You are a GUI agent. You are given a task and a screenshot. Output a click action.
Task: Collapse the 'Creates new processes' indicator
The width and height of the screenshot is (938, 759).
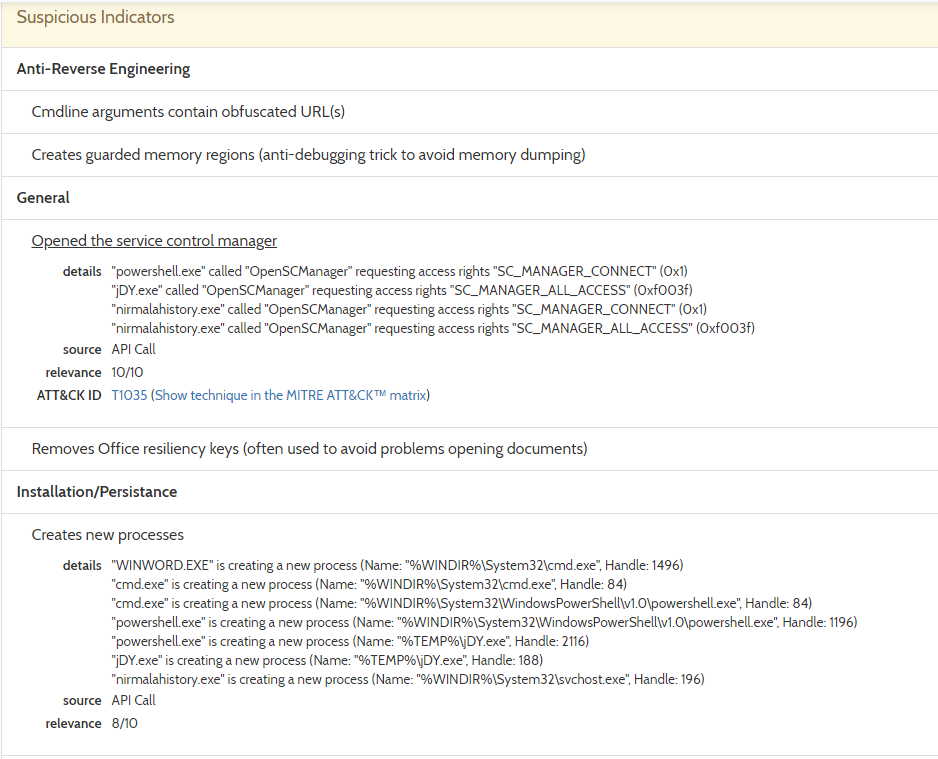(108, 535)
